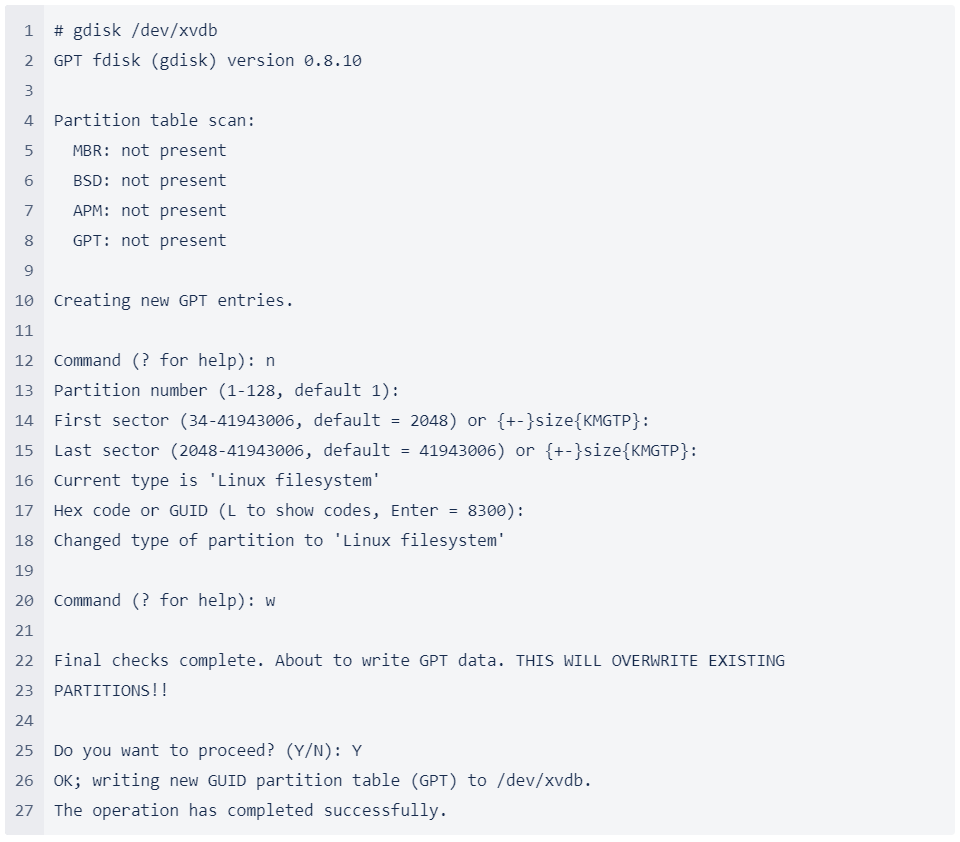
Task: Click the gdisk version 0.8.10 text
Action: (207, 60)
